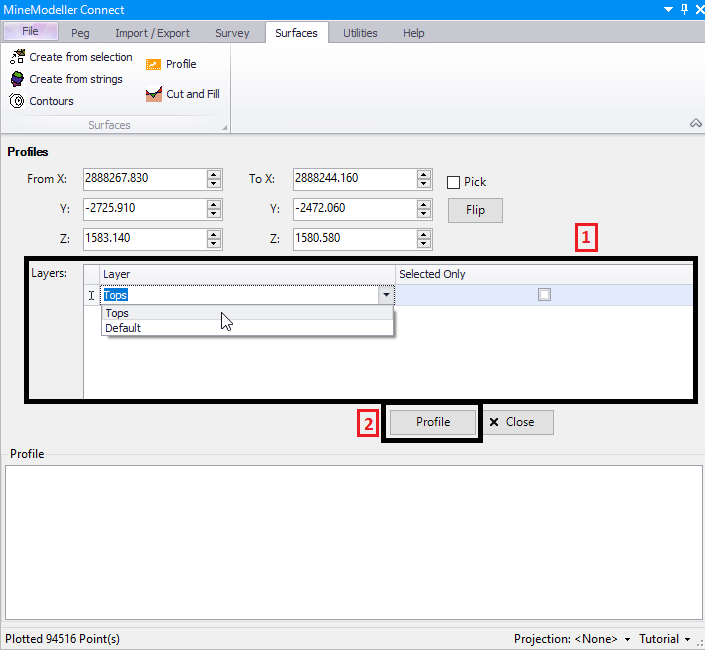Click the Contours tool icon
Image resolution: width=705 pixels, height=650 pixels.
(x=17, y=101)
